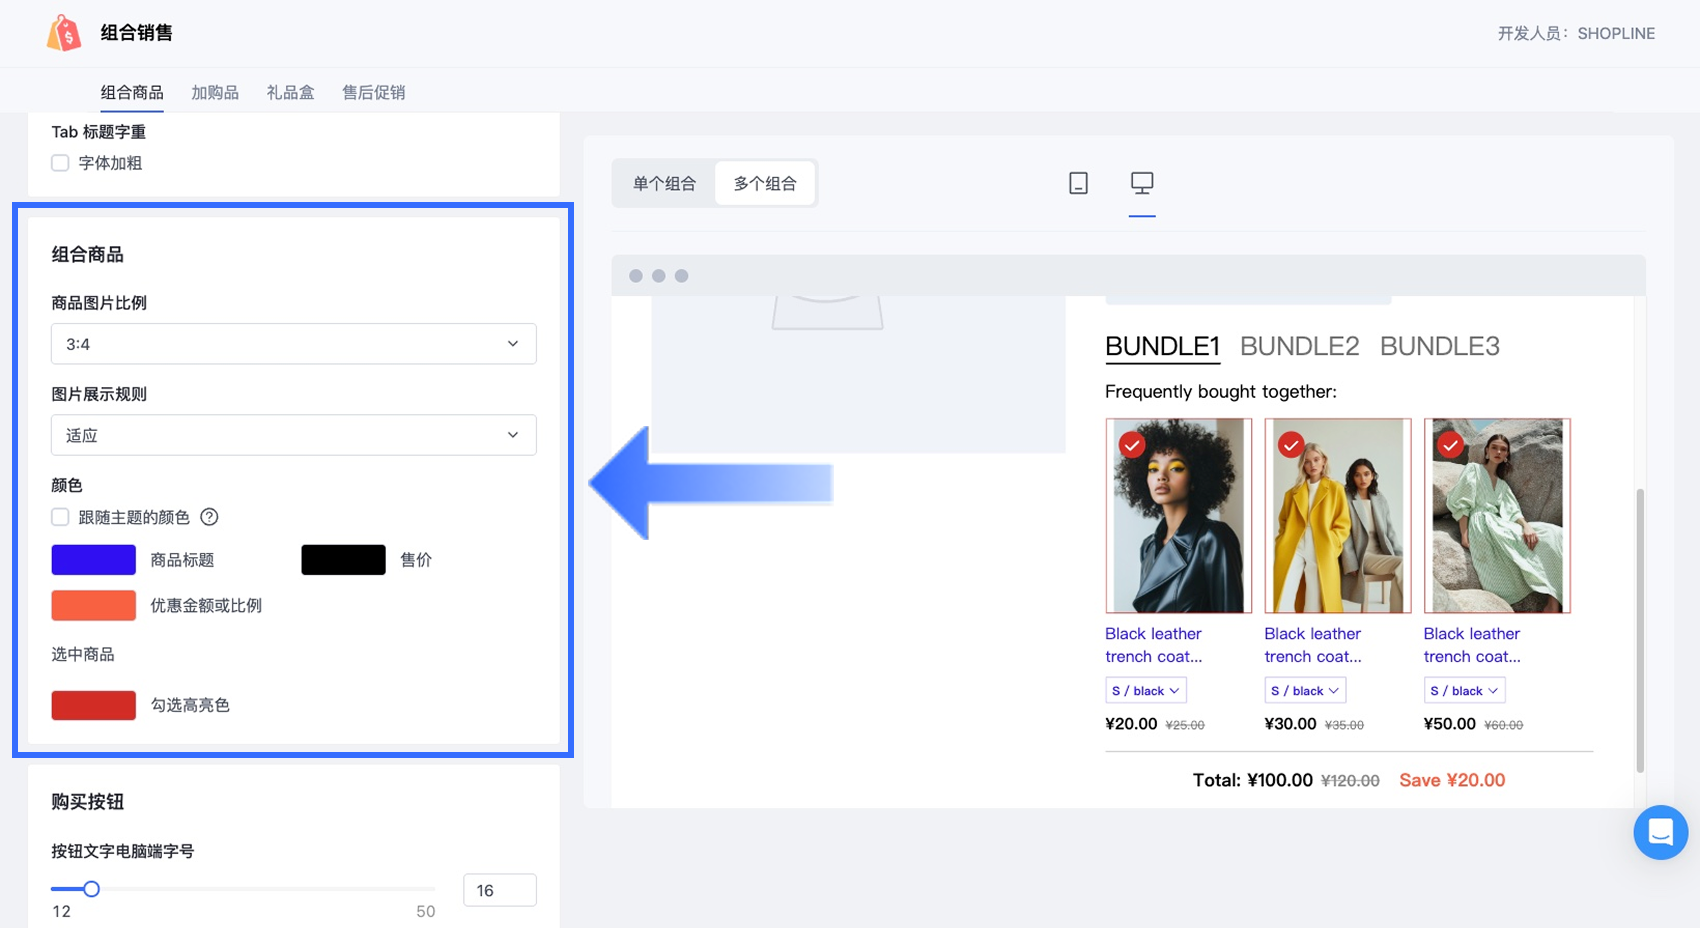Click the green dress product thumbnail
This screenshot has width=1700, height=928.
[x=1497, y=516]
